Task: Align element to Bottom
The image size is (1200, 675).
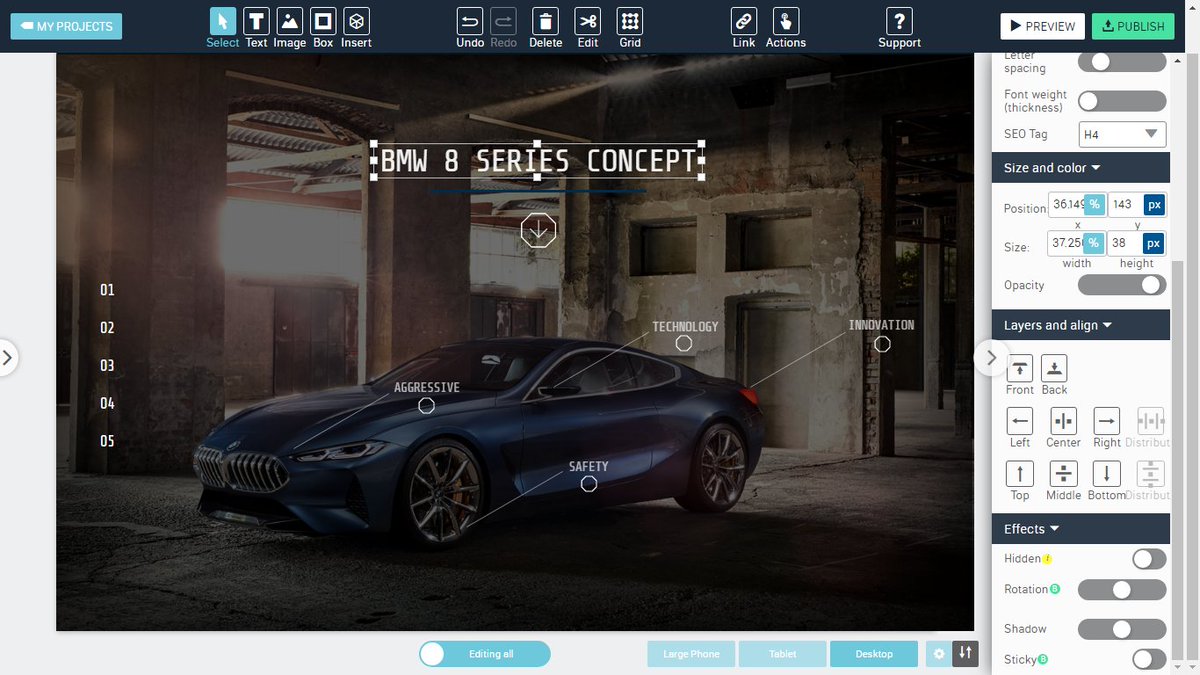Action: click(1107, 474)
